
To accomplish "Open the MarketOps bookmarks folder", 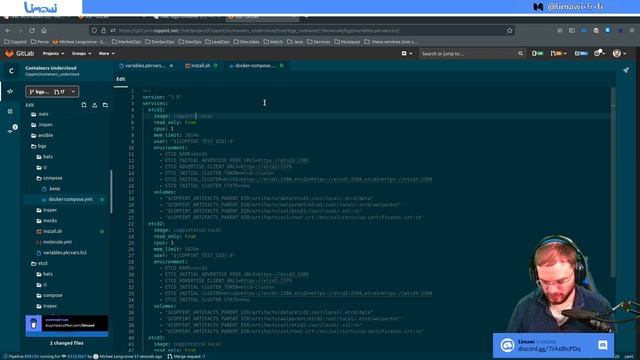I will pos(126,42).
